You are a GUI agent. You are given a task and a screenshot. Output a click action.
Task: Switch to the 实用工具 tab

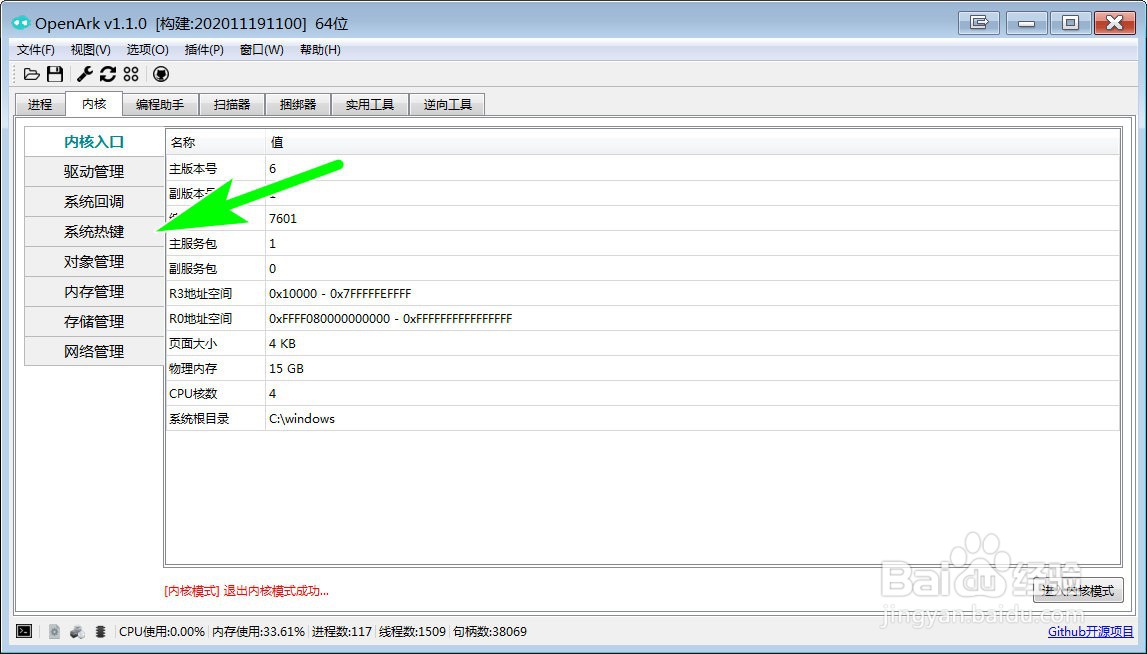(x=369, y=105)
